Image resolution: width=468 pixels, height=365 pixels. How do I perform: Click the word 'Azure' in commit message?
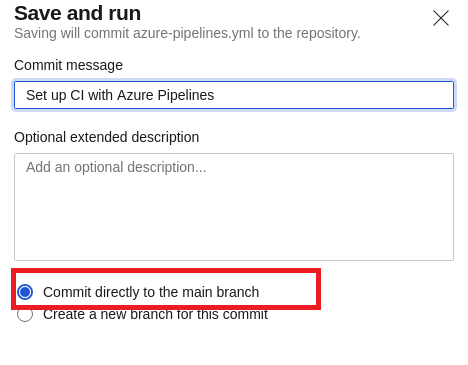[135, 95]
